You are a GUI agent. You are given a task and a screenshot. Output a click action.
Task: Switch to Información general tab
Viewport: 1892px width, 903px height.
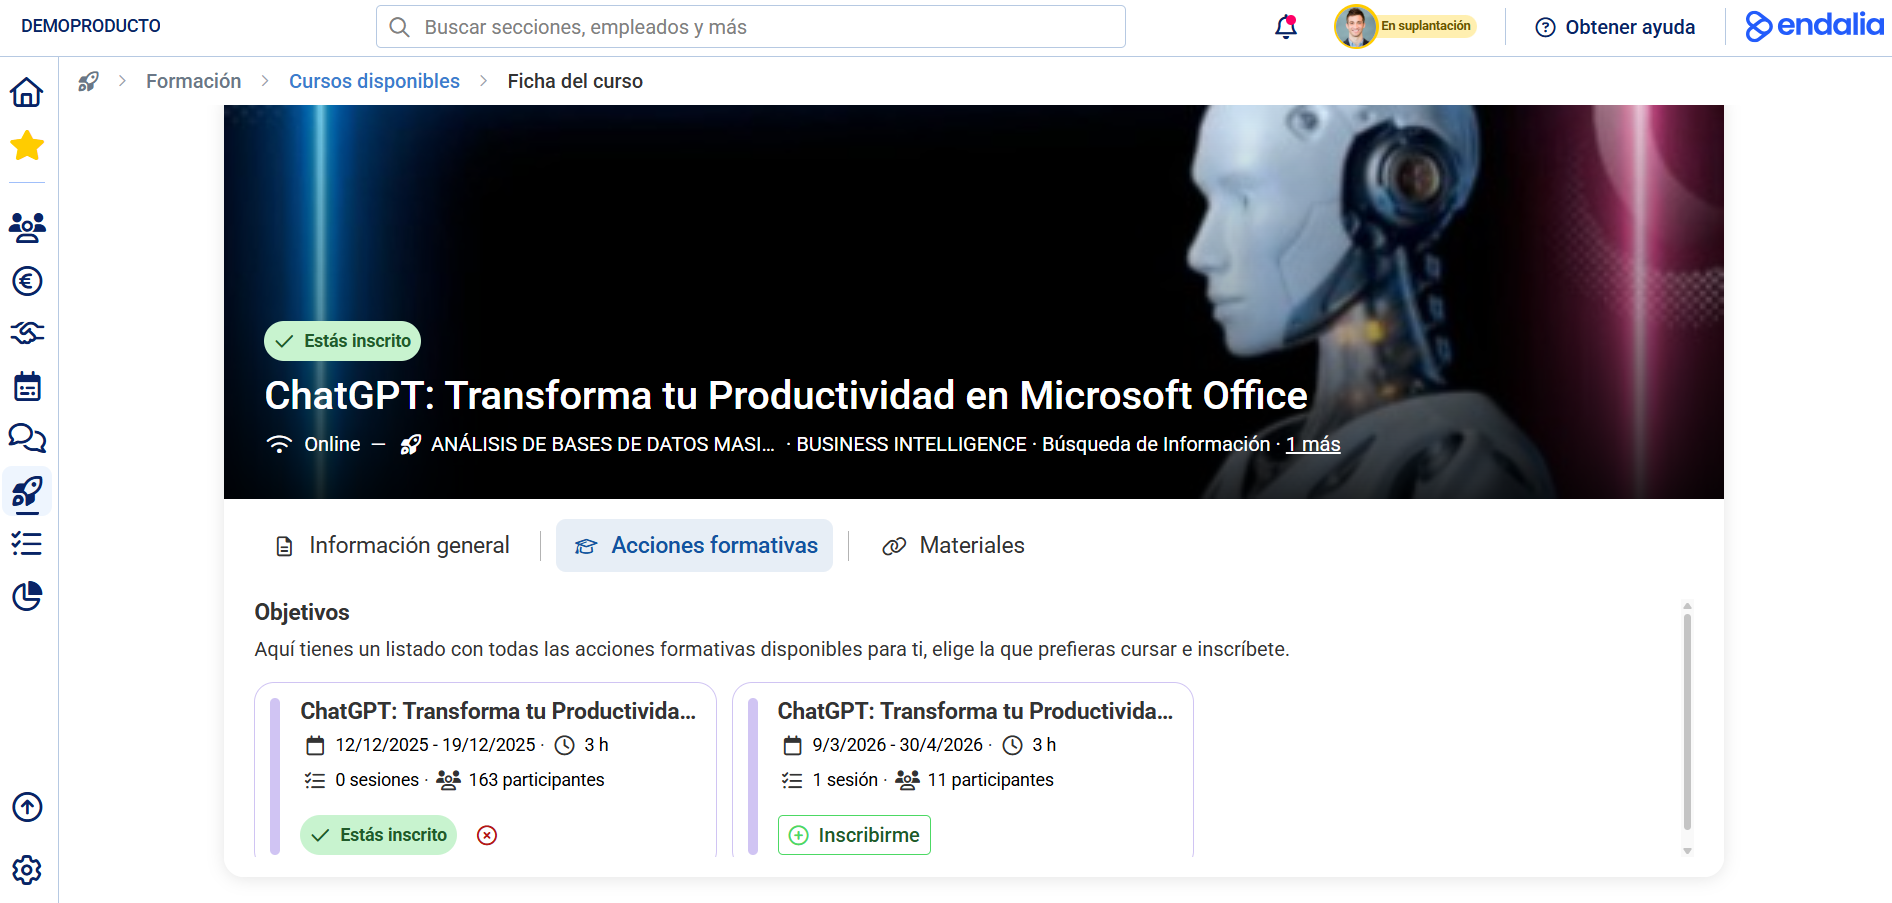[392, 545]
